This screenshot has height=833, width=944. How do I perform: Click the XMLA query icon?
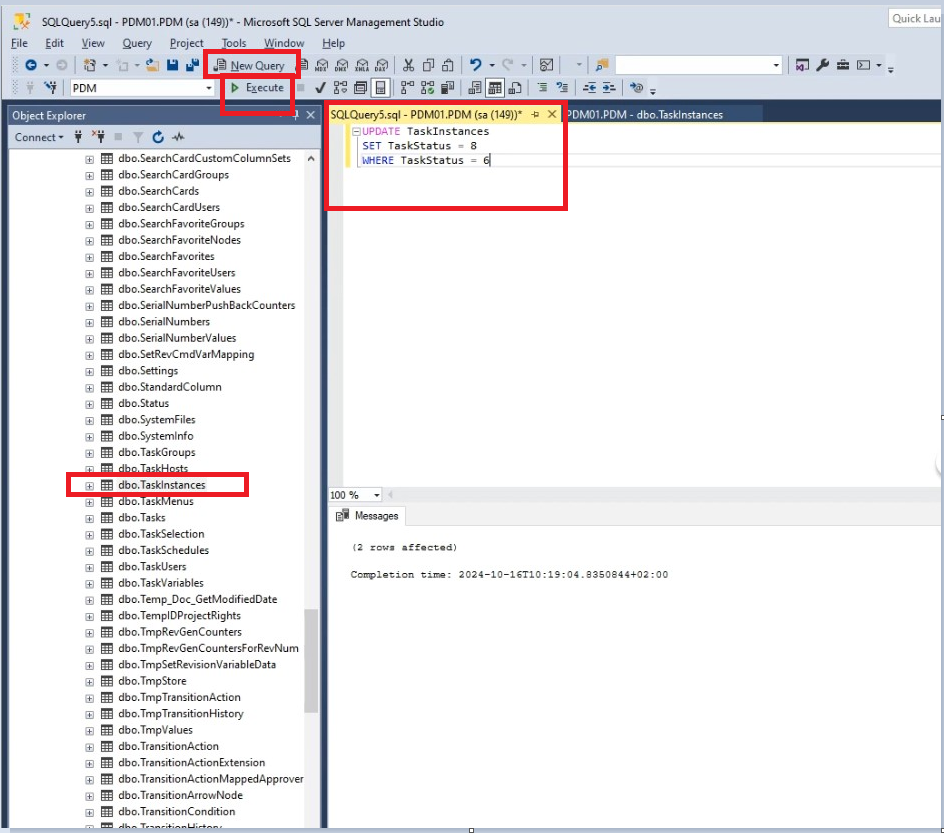click(x=362, y=65)
